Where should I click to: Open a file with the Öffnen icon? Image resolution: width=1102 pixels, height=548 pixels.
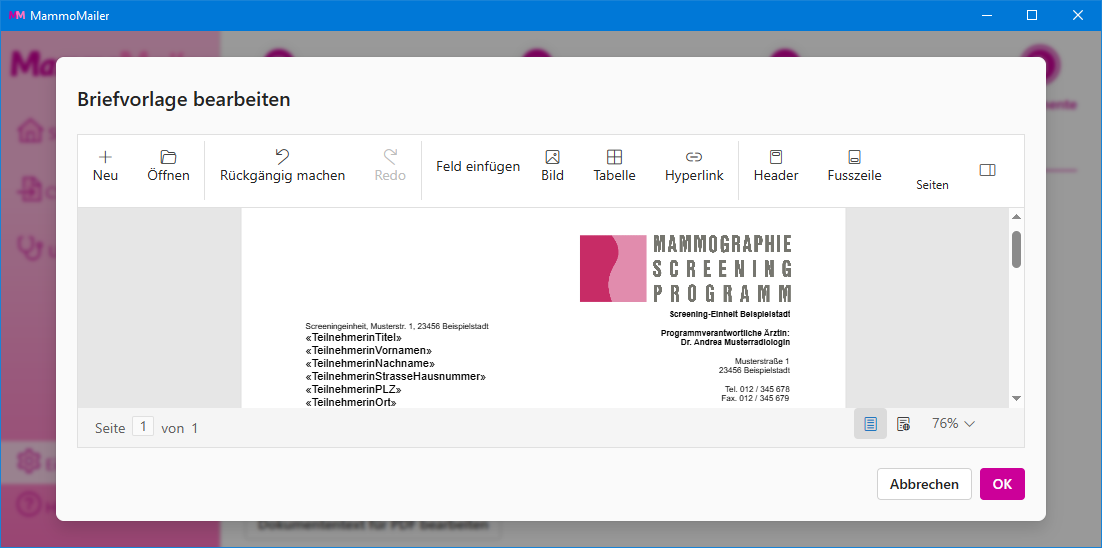168,157
